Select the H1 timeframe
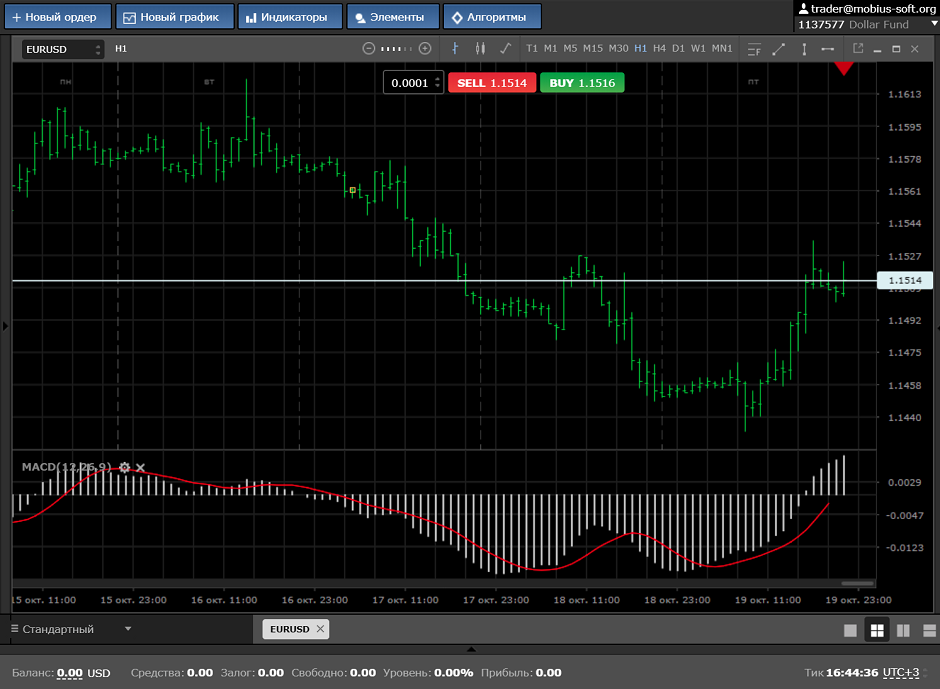The height and width of the screenshot is (689, 940). click(640, 49)
